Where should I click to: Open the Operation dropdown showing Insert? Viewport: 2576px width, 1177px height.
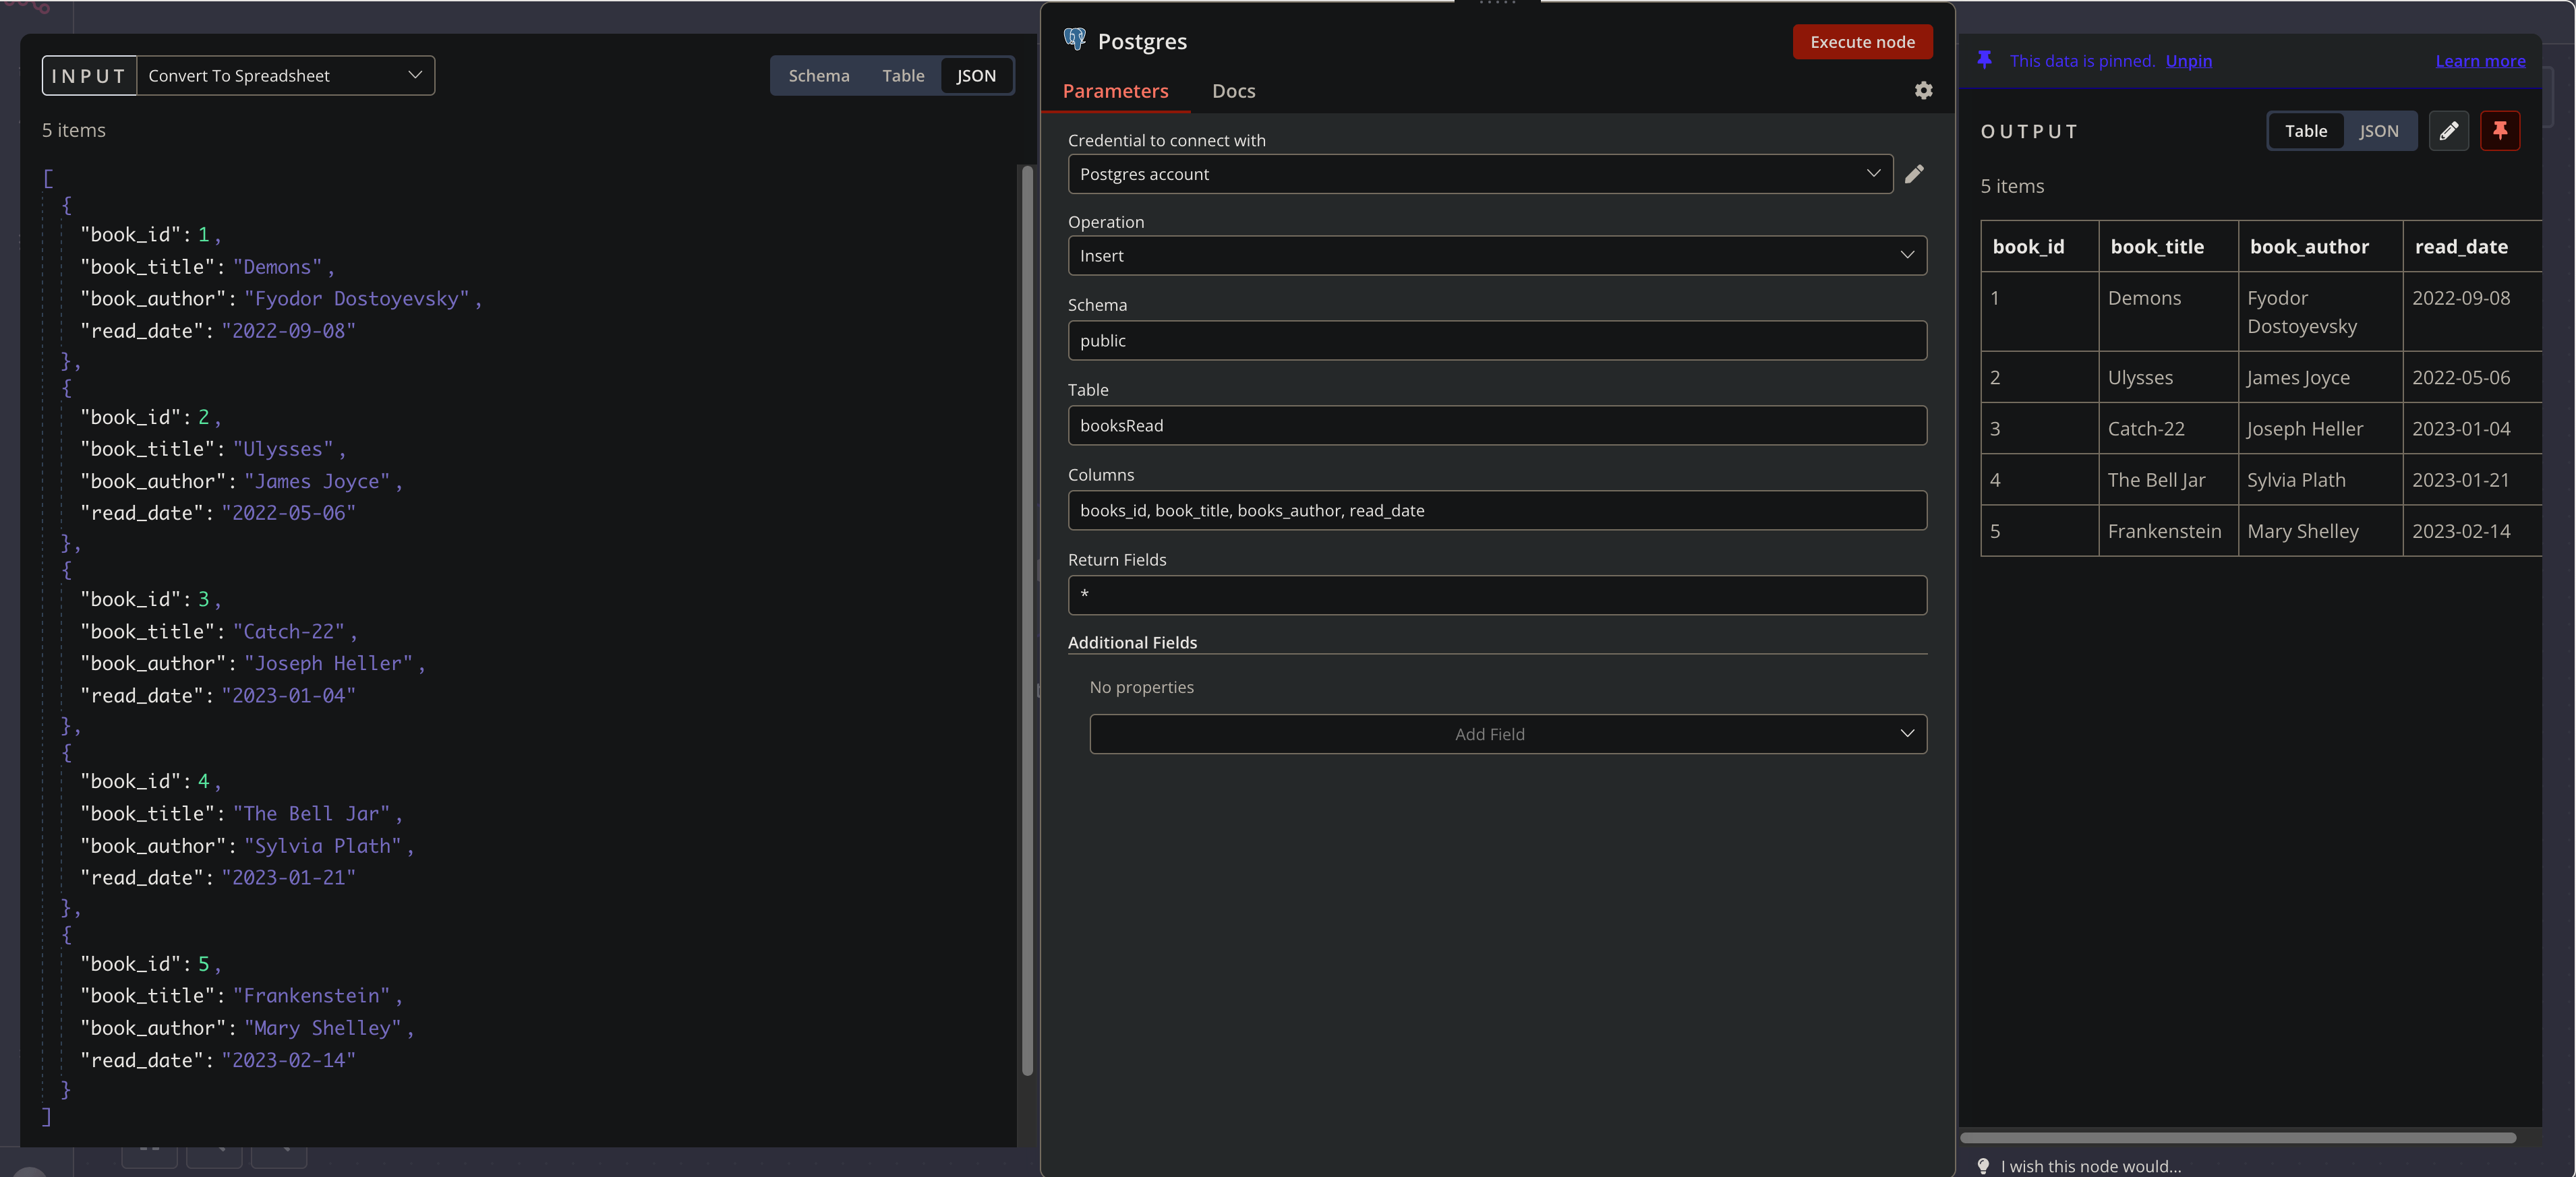(1496, 255)
